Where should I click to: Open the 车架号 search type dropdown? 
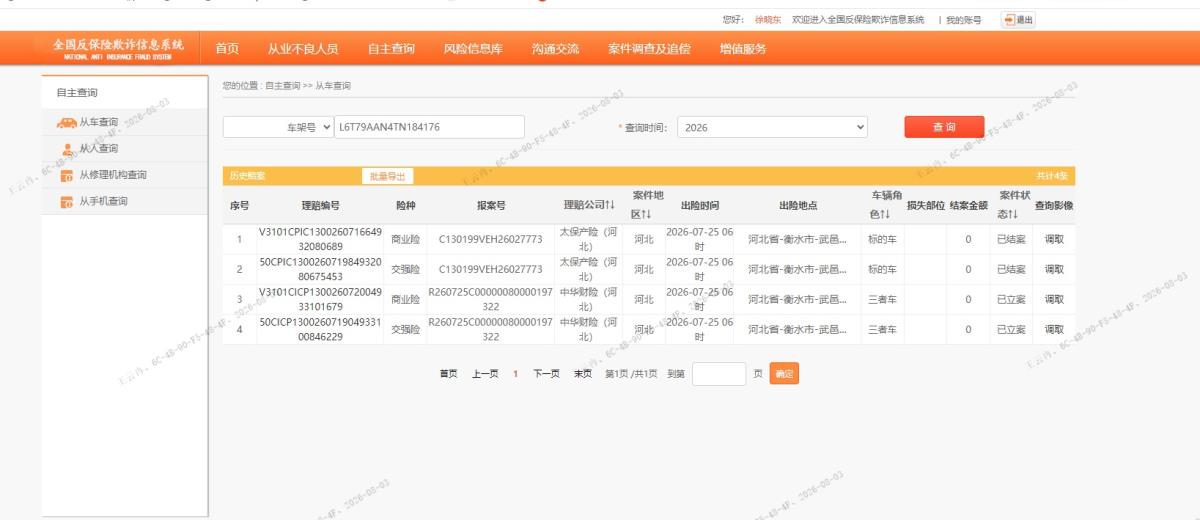[278, 128]
